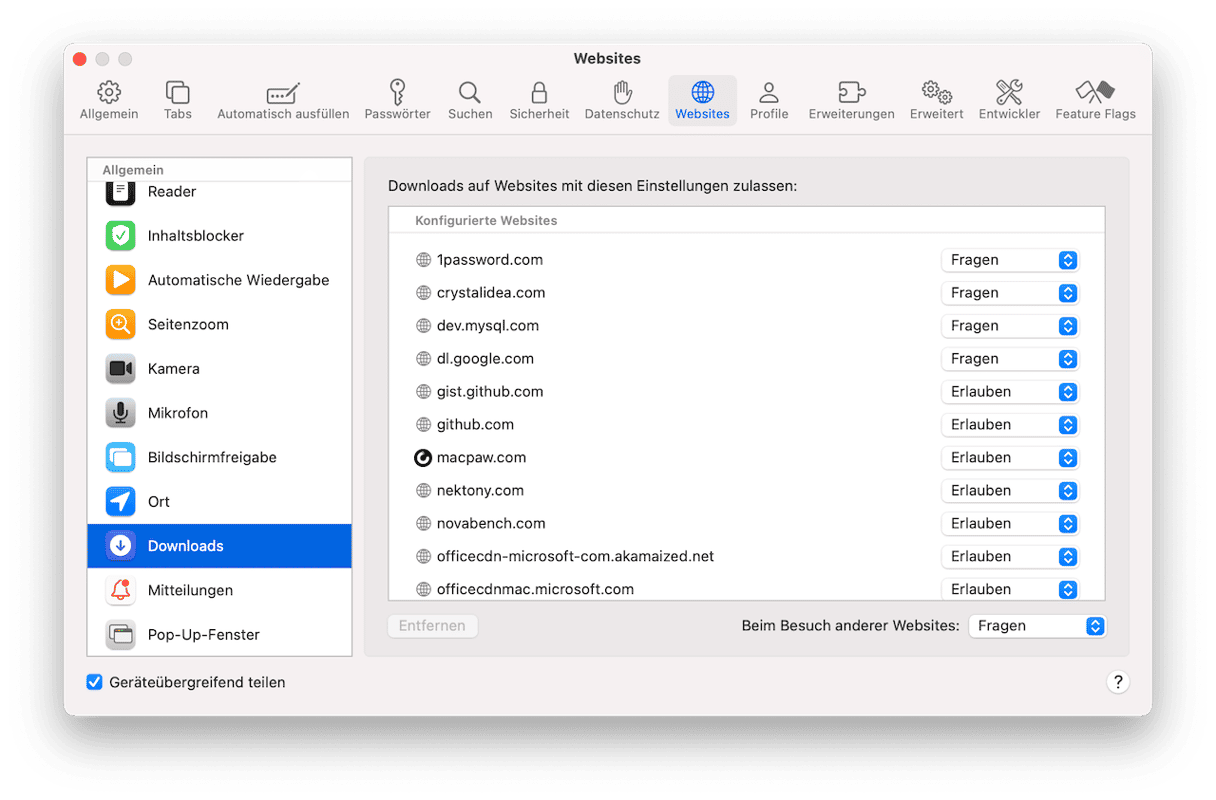The image size is (1216, 800).
Task: Click the Feature Flags icon
Action: click(1095, 93)
